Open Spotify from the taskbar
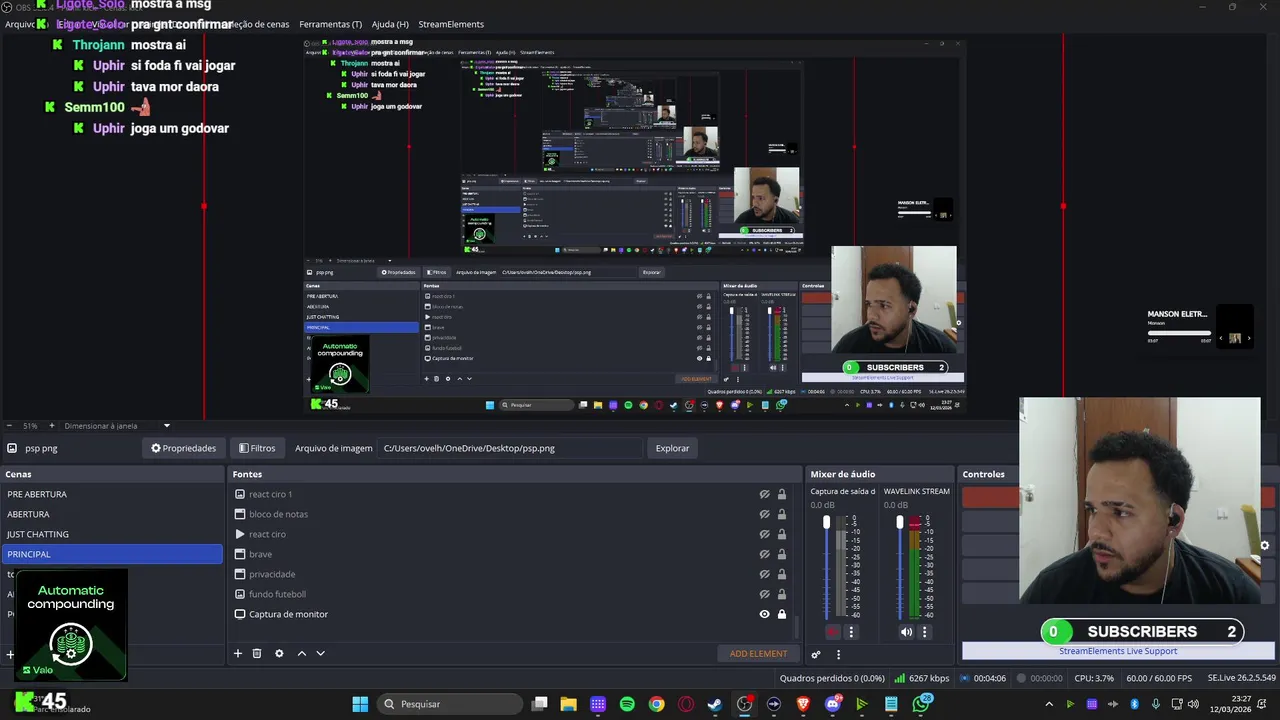 click(x=627, y=704)
